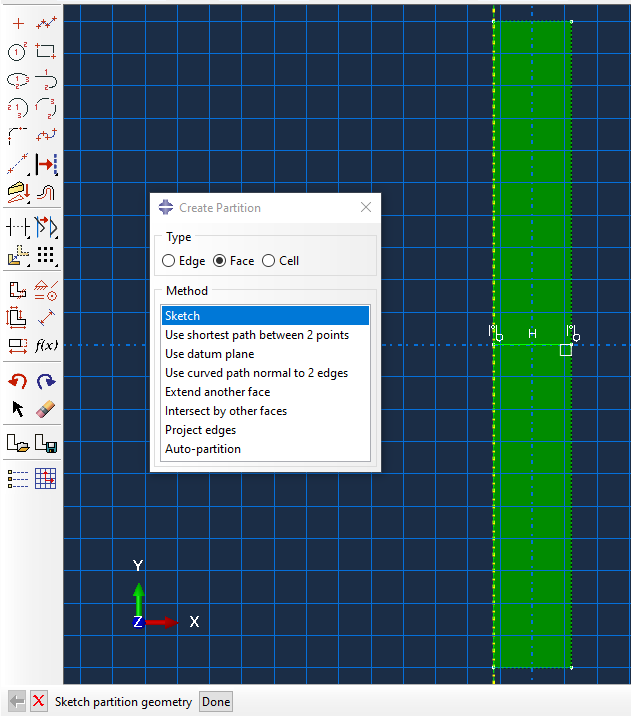
Task: Cancel the procedure with red X button
Action: click(38, 702)
